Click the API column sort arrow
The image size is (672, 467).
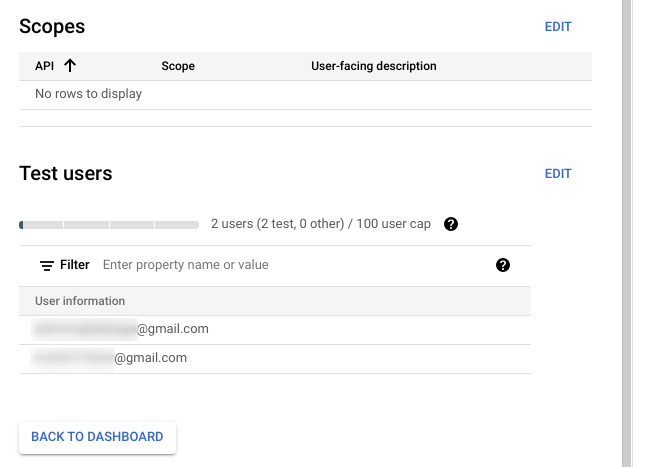pyautogui.click(x=70, y=66)
